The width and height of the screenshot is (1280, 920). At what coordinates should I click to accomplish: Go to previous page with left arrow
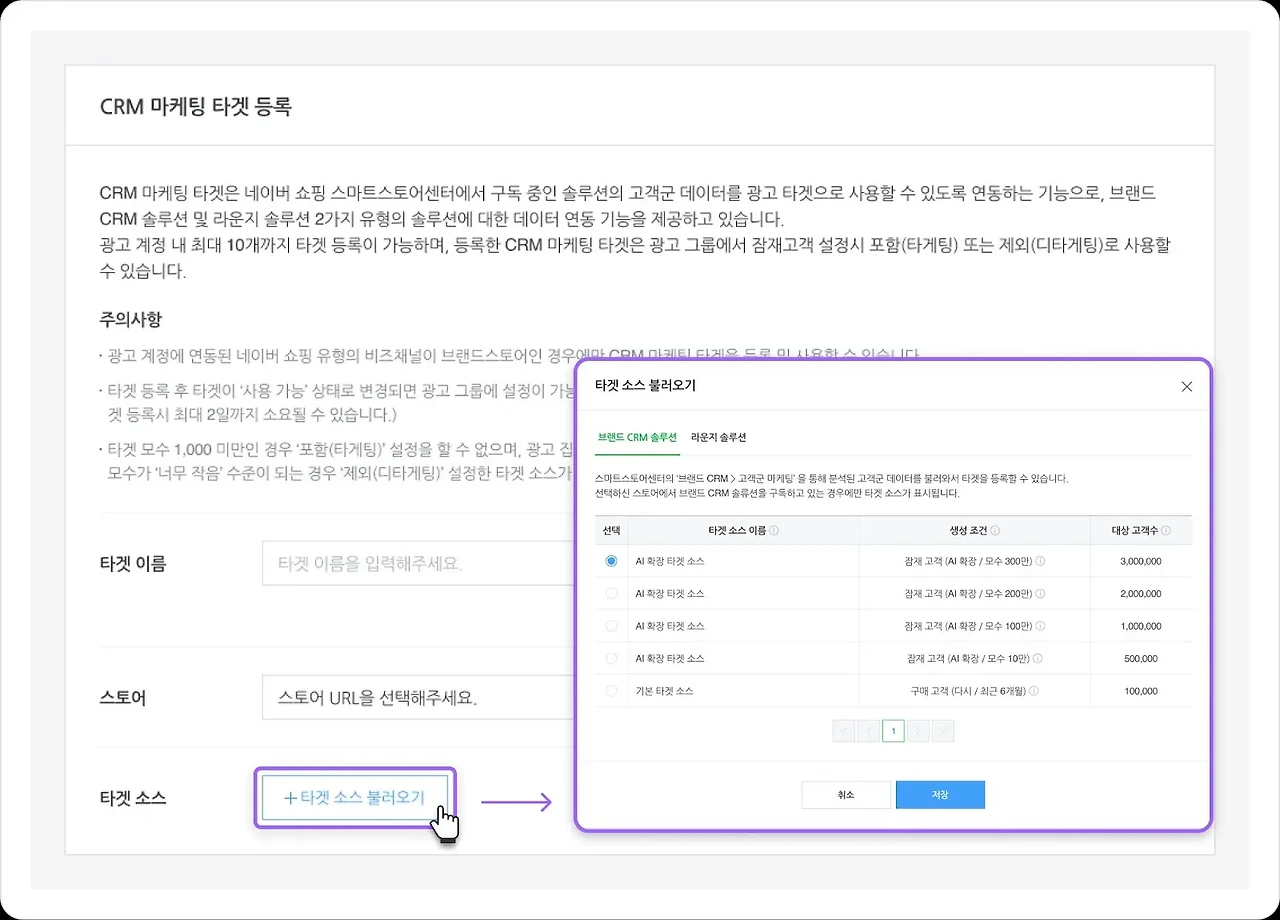(x=868, y=731)
